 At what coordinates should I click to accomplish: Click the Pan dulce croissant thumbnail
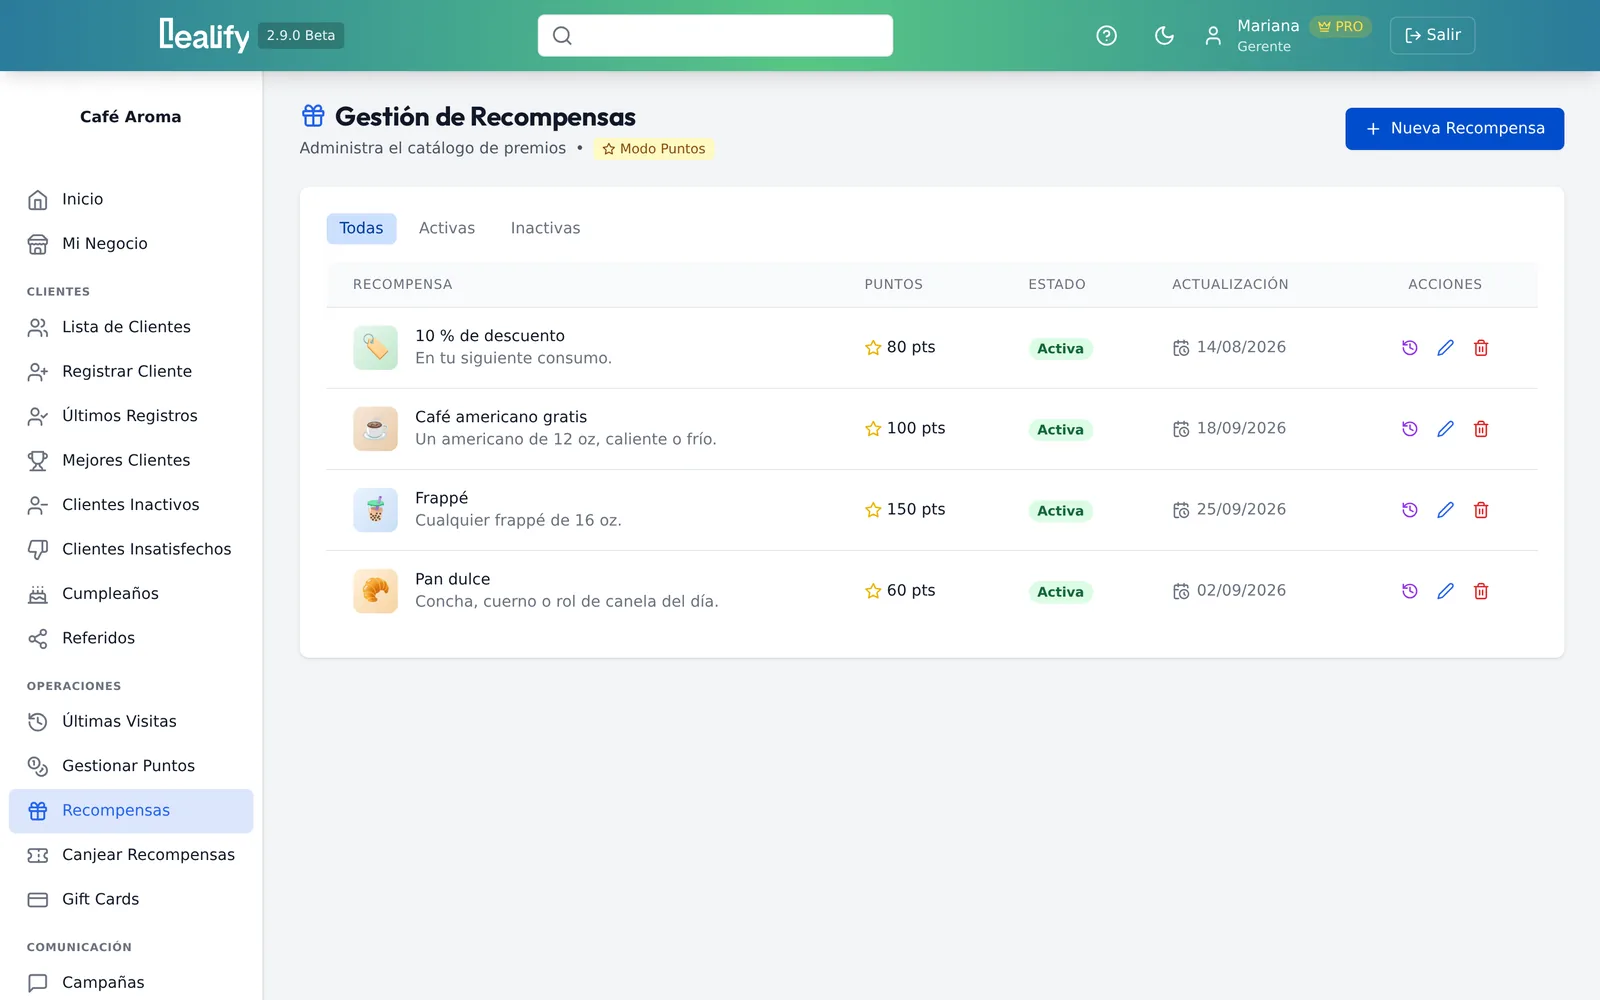point(375,591)
